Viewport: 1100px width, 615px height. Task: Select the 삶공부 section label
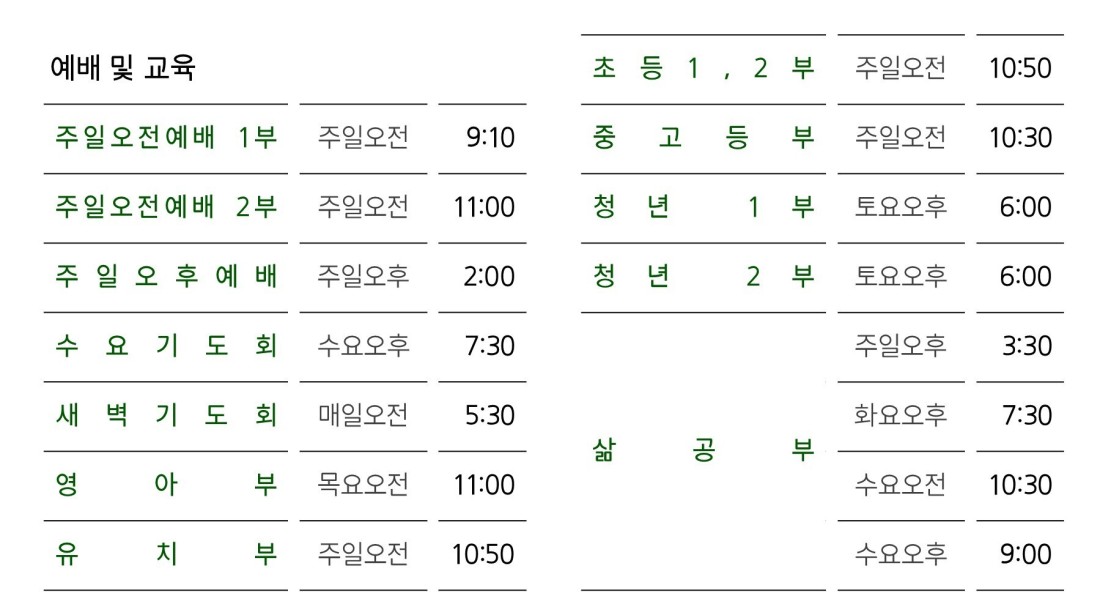pyautogui.click(x=704, y=450)
